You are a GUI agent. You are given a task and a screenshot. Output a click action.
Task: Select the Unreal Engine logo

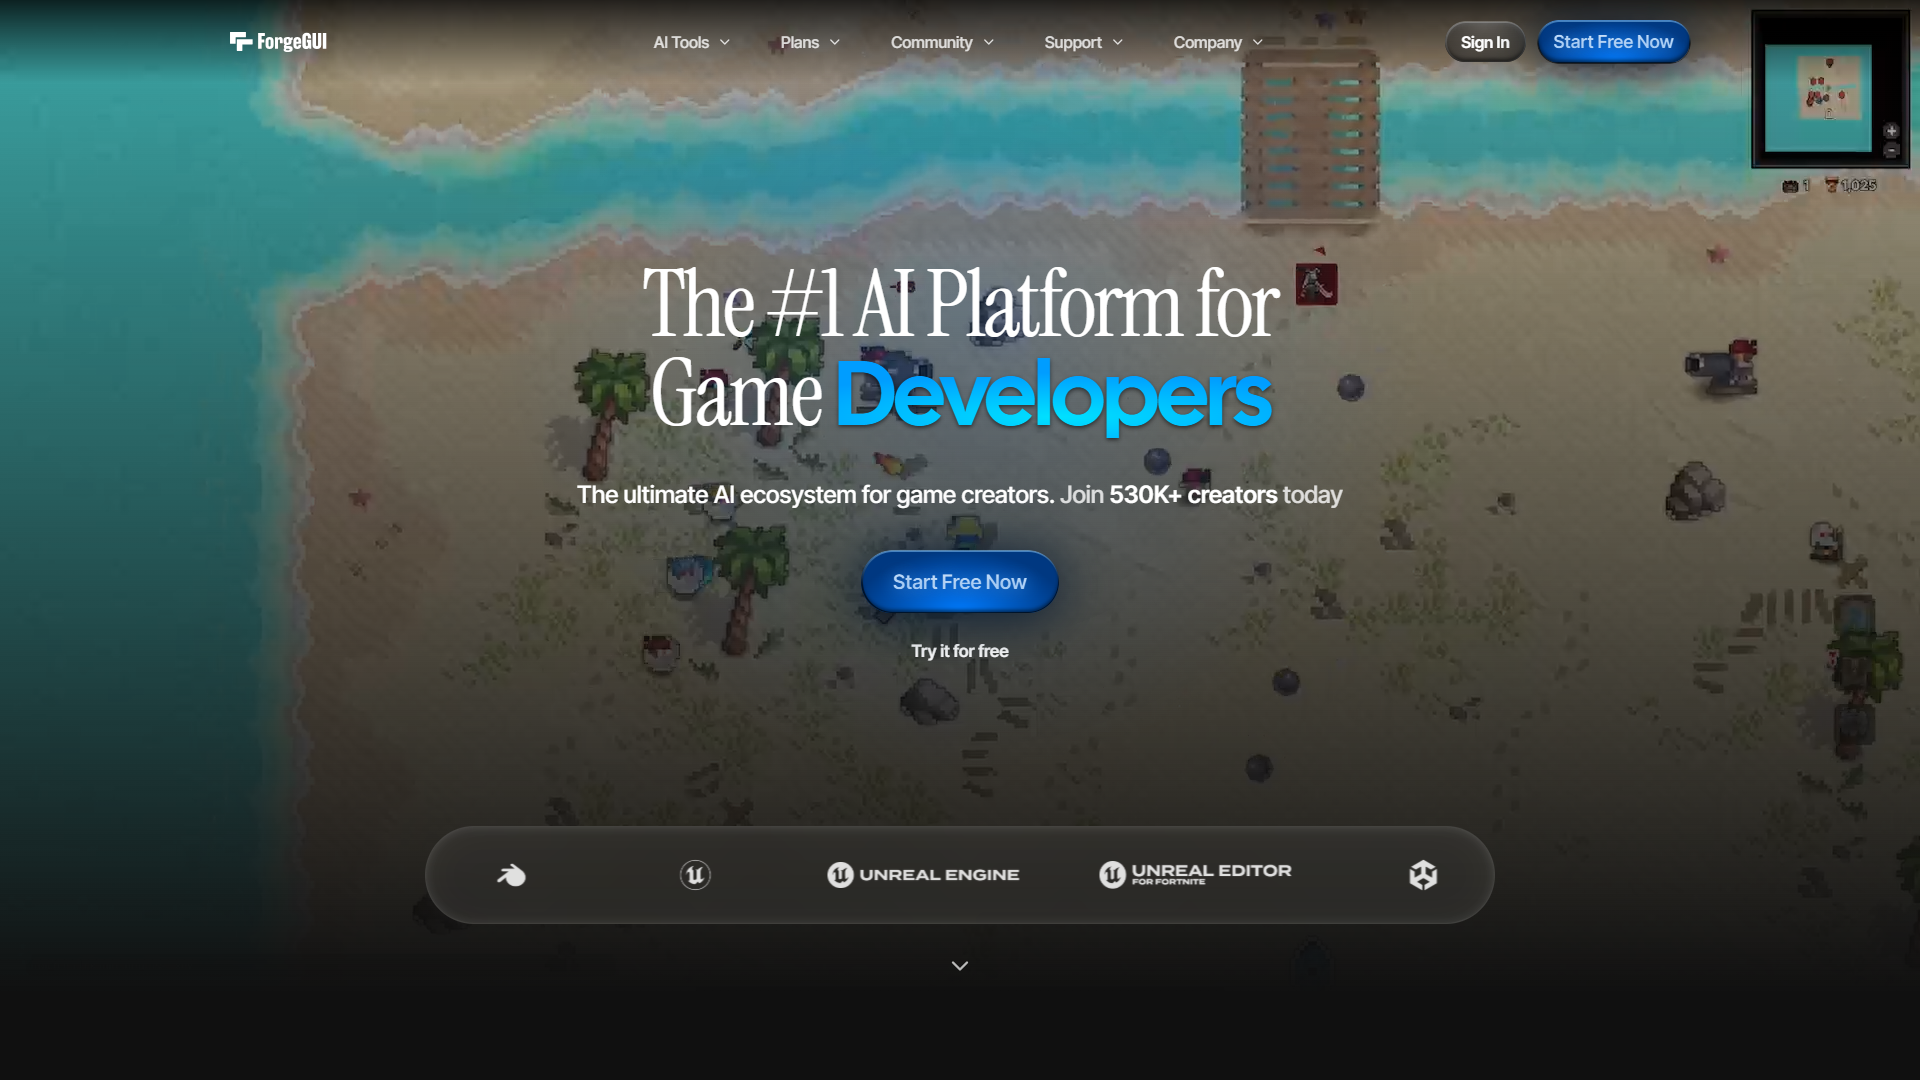[x=923, y=875]
